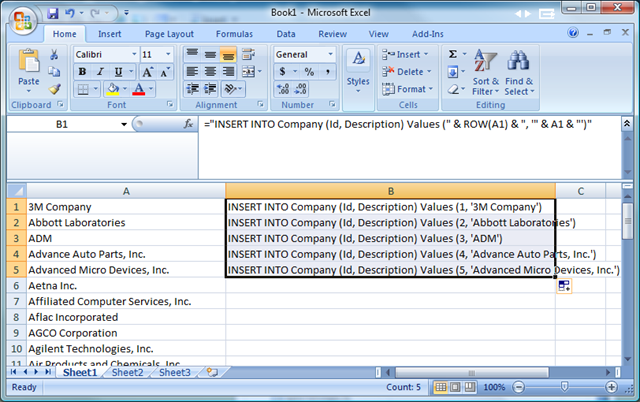
Task: Copy the selected cells
Action: pyautogui.click(x=54, y=72)
